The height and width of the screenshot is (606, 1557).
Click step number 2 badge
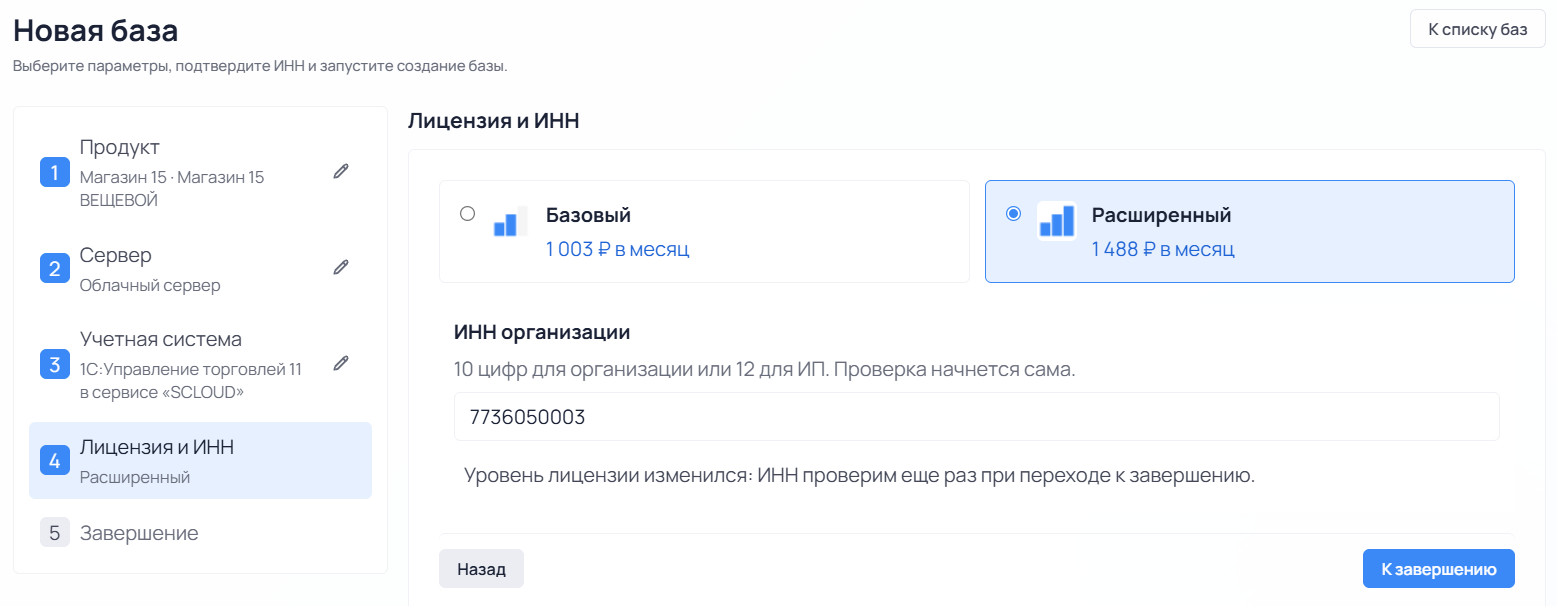pyautogui.click(x=54, y=268)
